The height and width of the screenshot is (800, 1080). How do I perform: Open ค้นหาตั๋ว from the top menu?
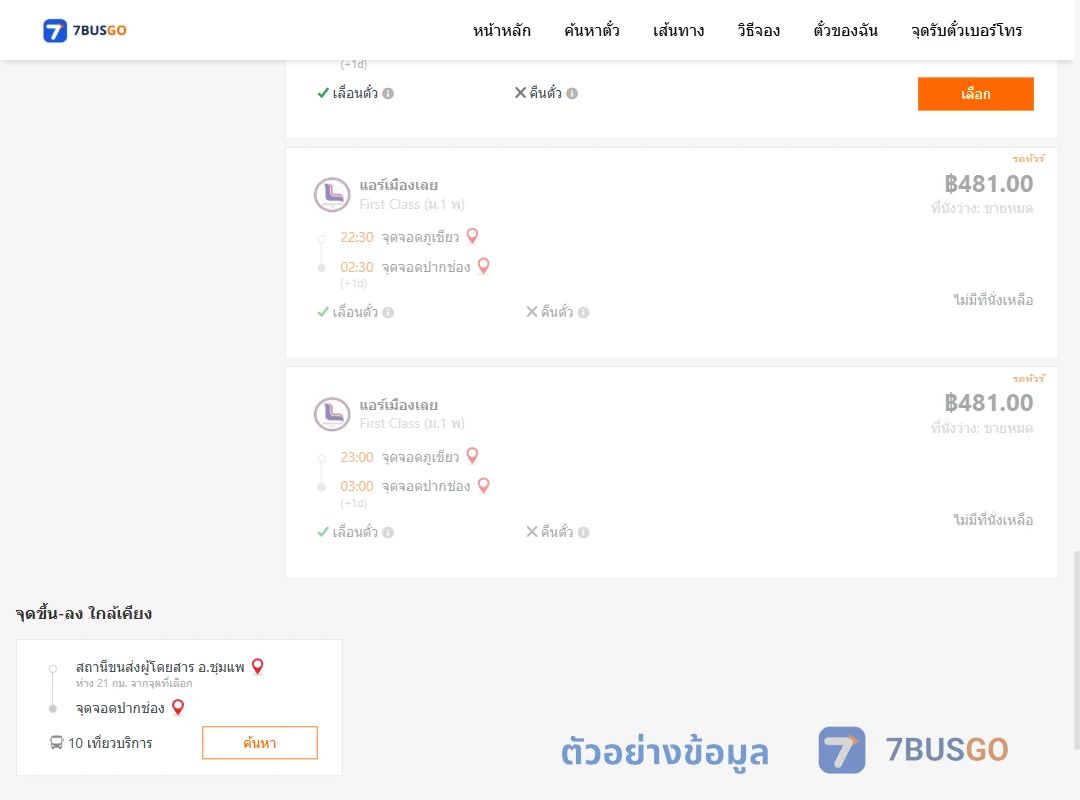point(592,31)
